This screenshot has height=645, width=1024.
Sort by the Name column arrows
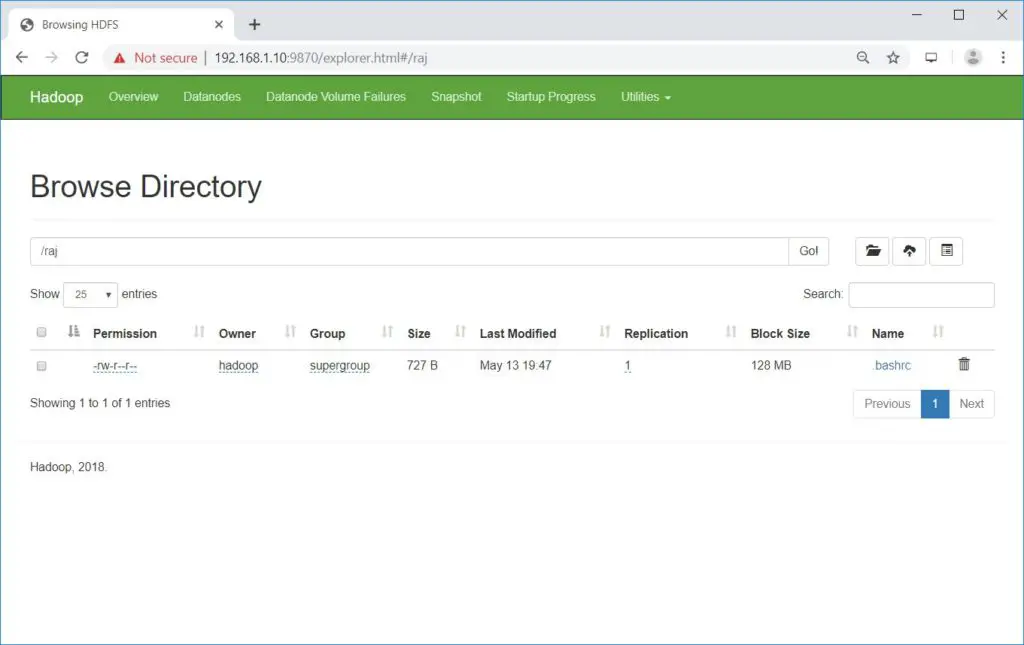click(938, 332)
